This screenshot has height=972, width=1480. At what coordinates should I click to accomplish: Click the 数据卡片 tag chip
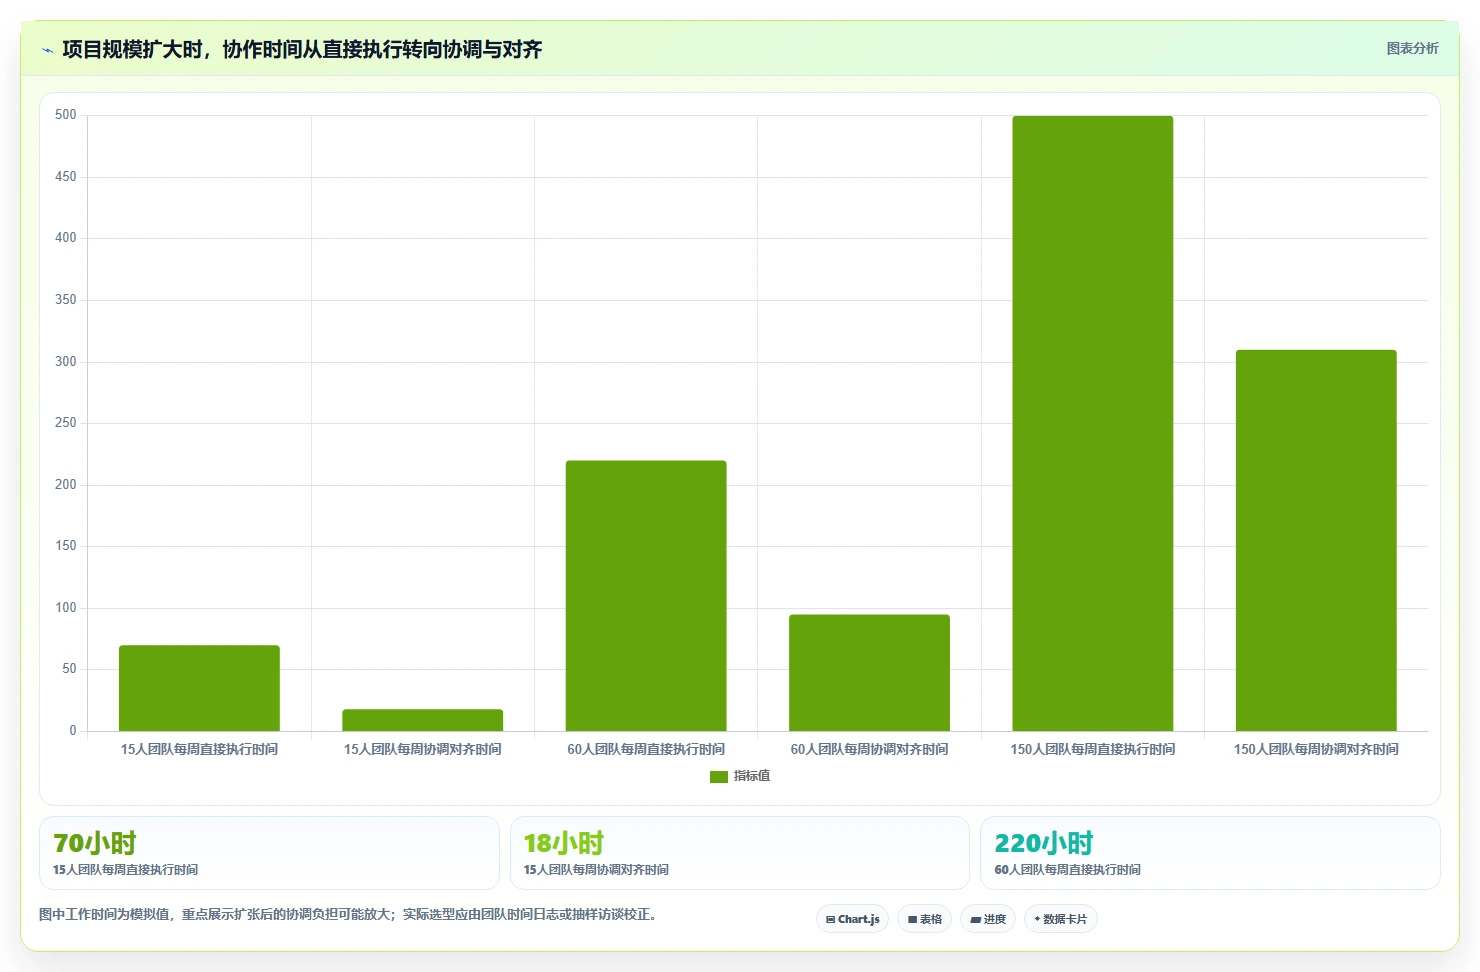(1060, 919)
